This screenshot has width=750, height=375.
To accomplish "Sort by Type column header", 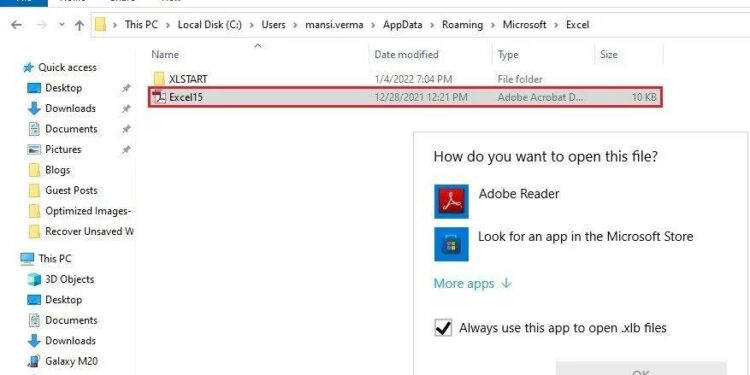I will coord(508,55).
